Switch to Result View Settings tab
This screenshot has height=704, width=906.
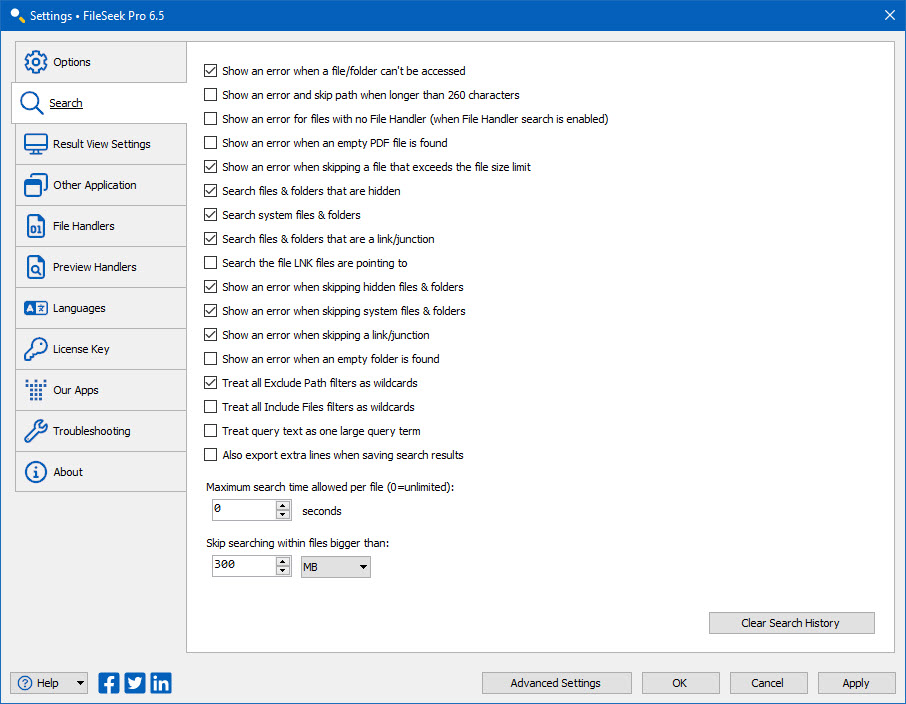pyautogui.click(x=101, y=144)
